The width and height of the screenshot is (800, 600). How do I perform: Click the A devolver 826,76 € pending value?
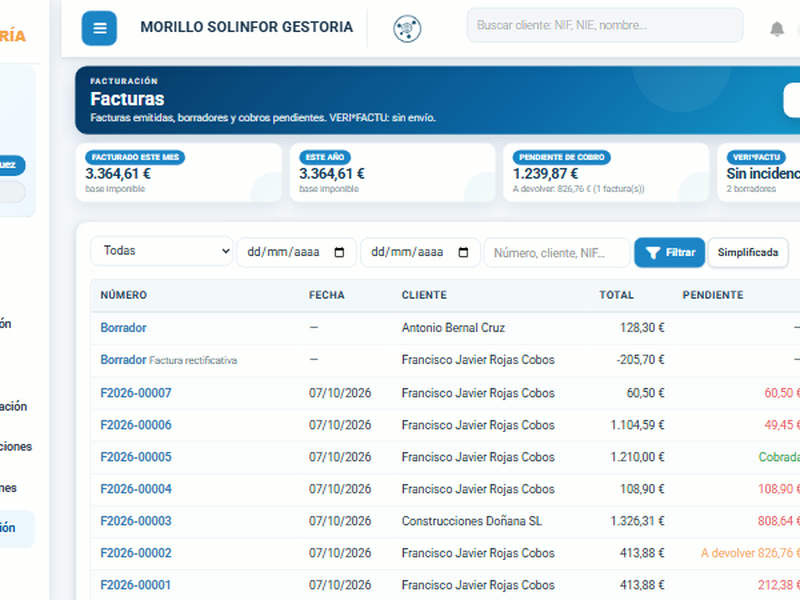tap(750, 553)
